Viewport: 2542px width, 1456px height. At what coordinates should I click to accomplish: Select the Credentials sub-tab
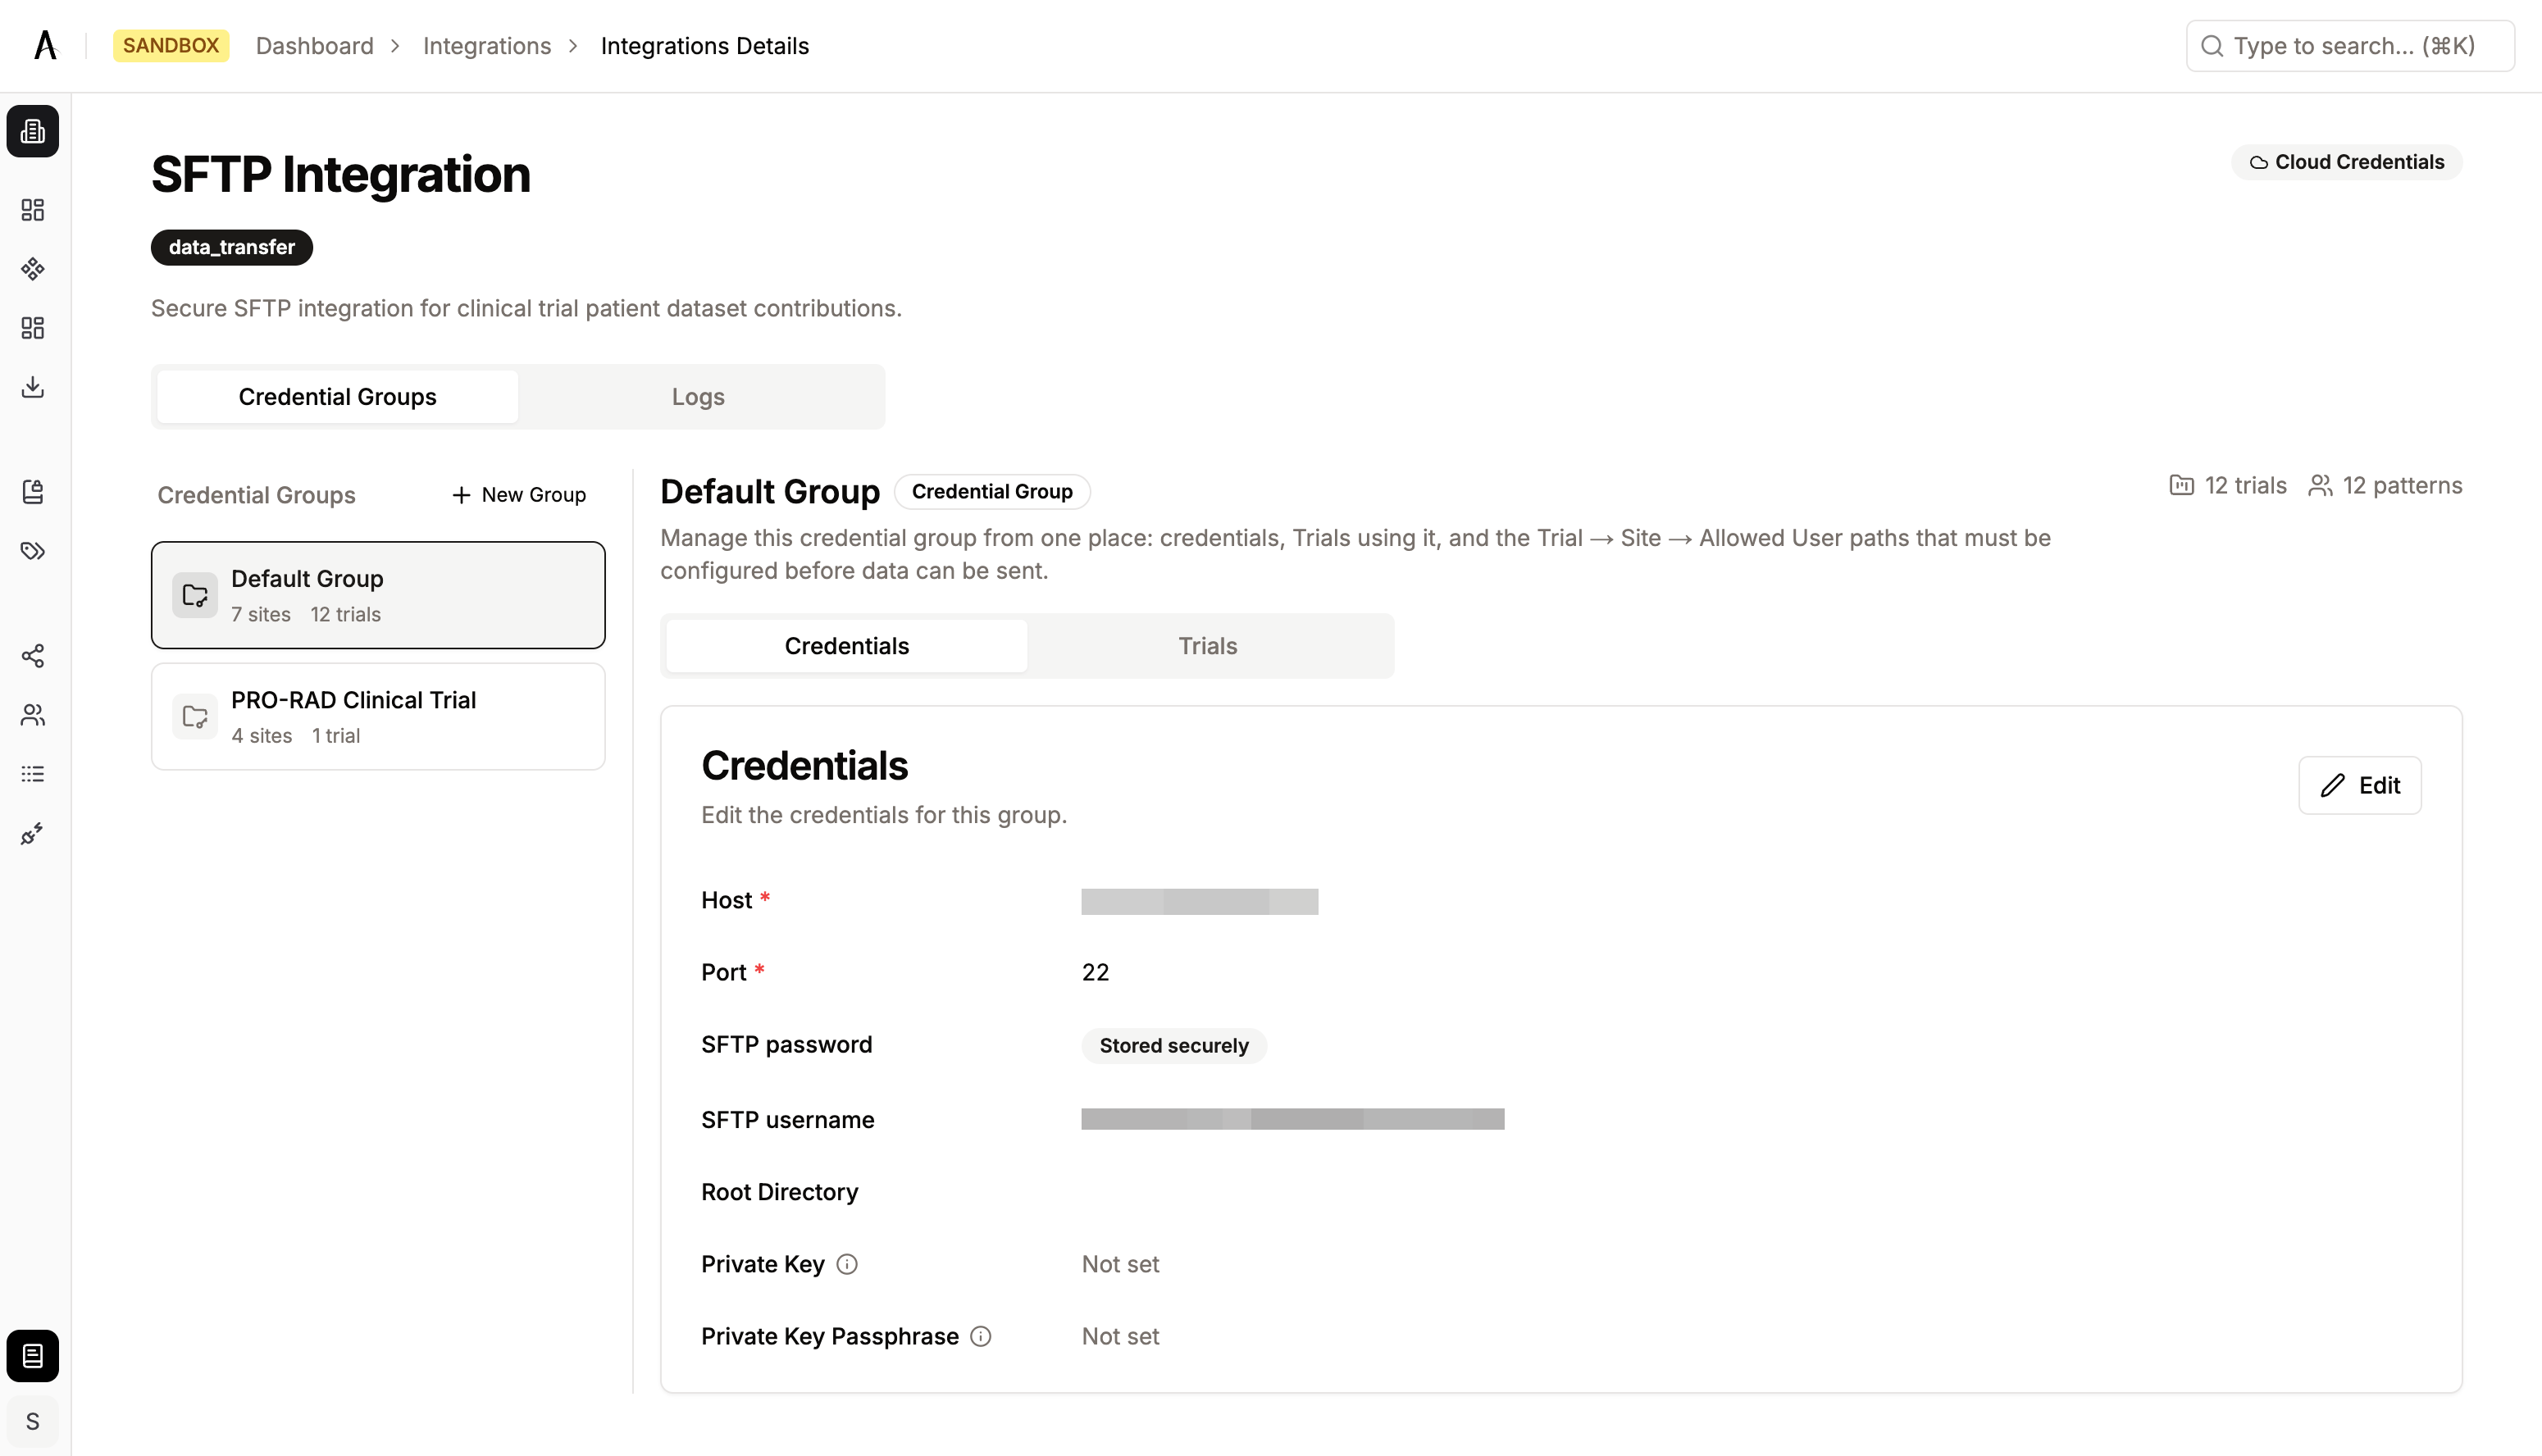click(847, 646)
